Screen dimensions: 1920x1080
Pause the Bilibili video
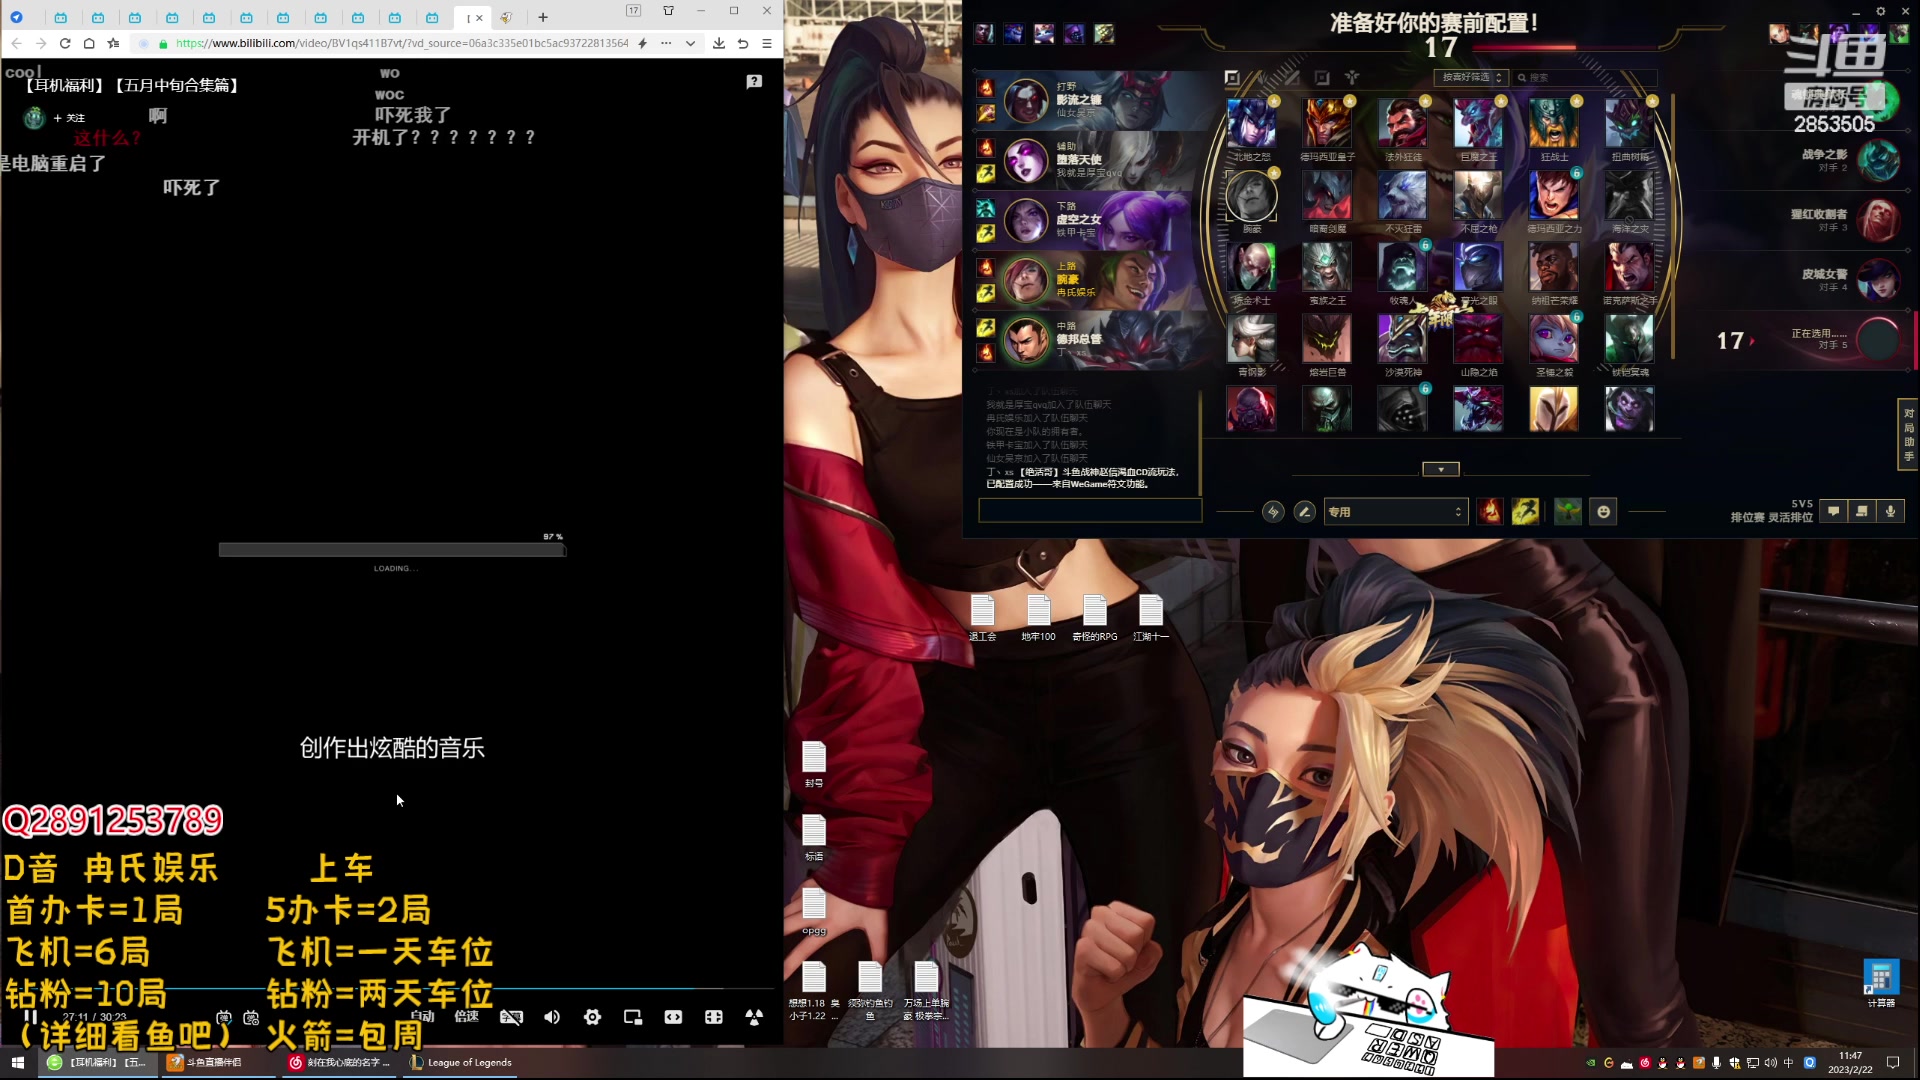point(30,1017)
